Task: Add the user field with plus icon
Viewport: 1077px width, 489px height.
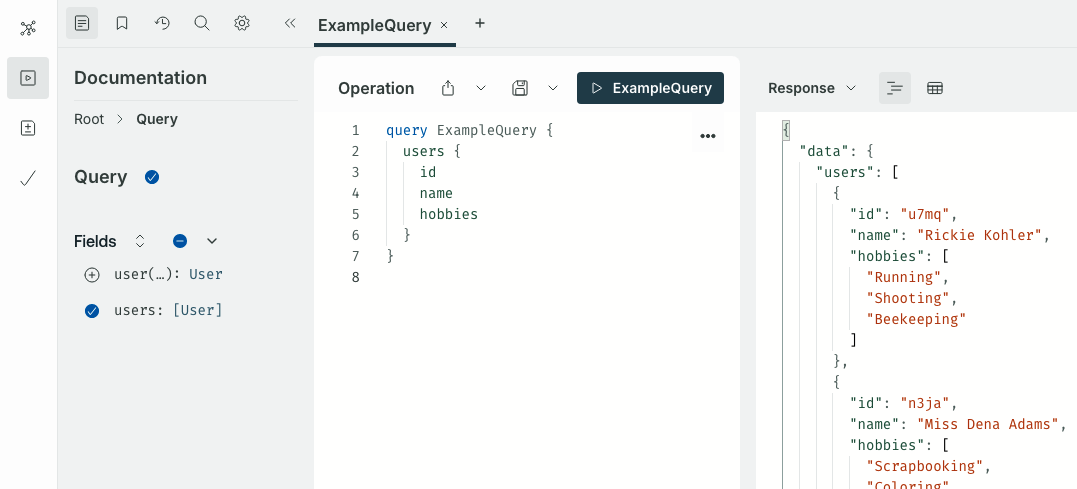Action: 91,275
